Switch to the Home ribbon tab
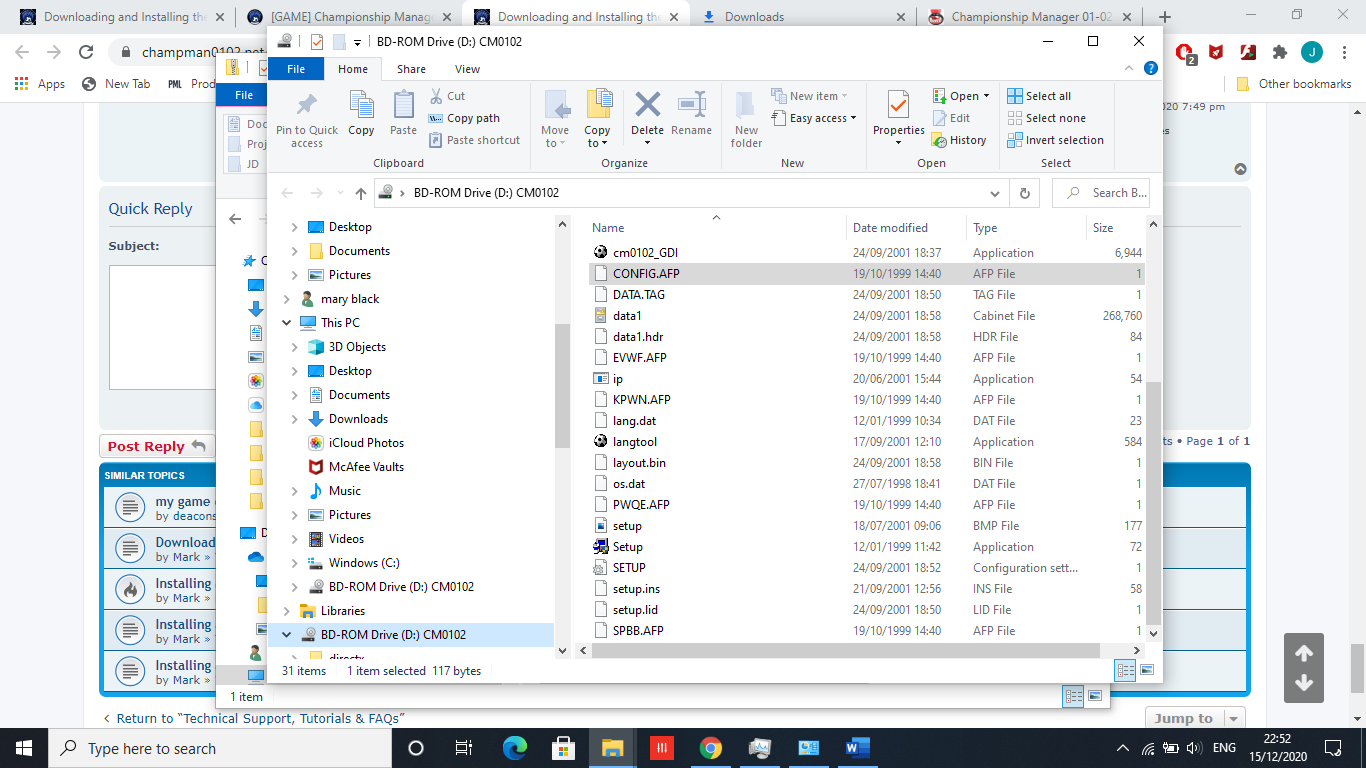This screenshot has height=768, width=1366. click(353, 69)
